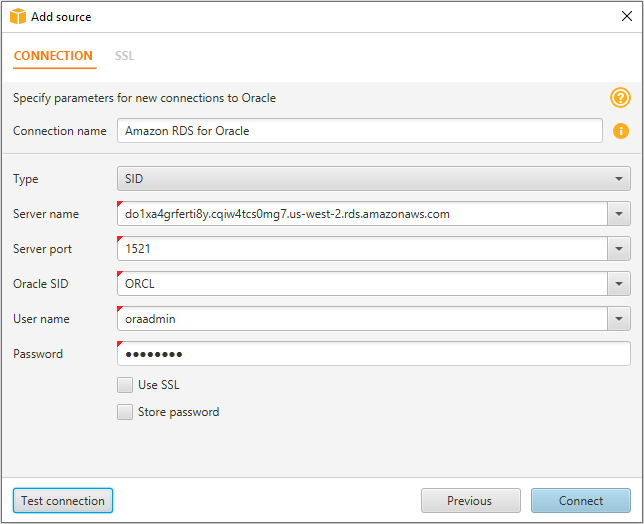Click the AWS box icon in title bar
The height and width of the screenshot is (524, 644).
coord(17,16)
